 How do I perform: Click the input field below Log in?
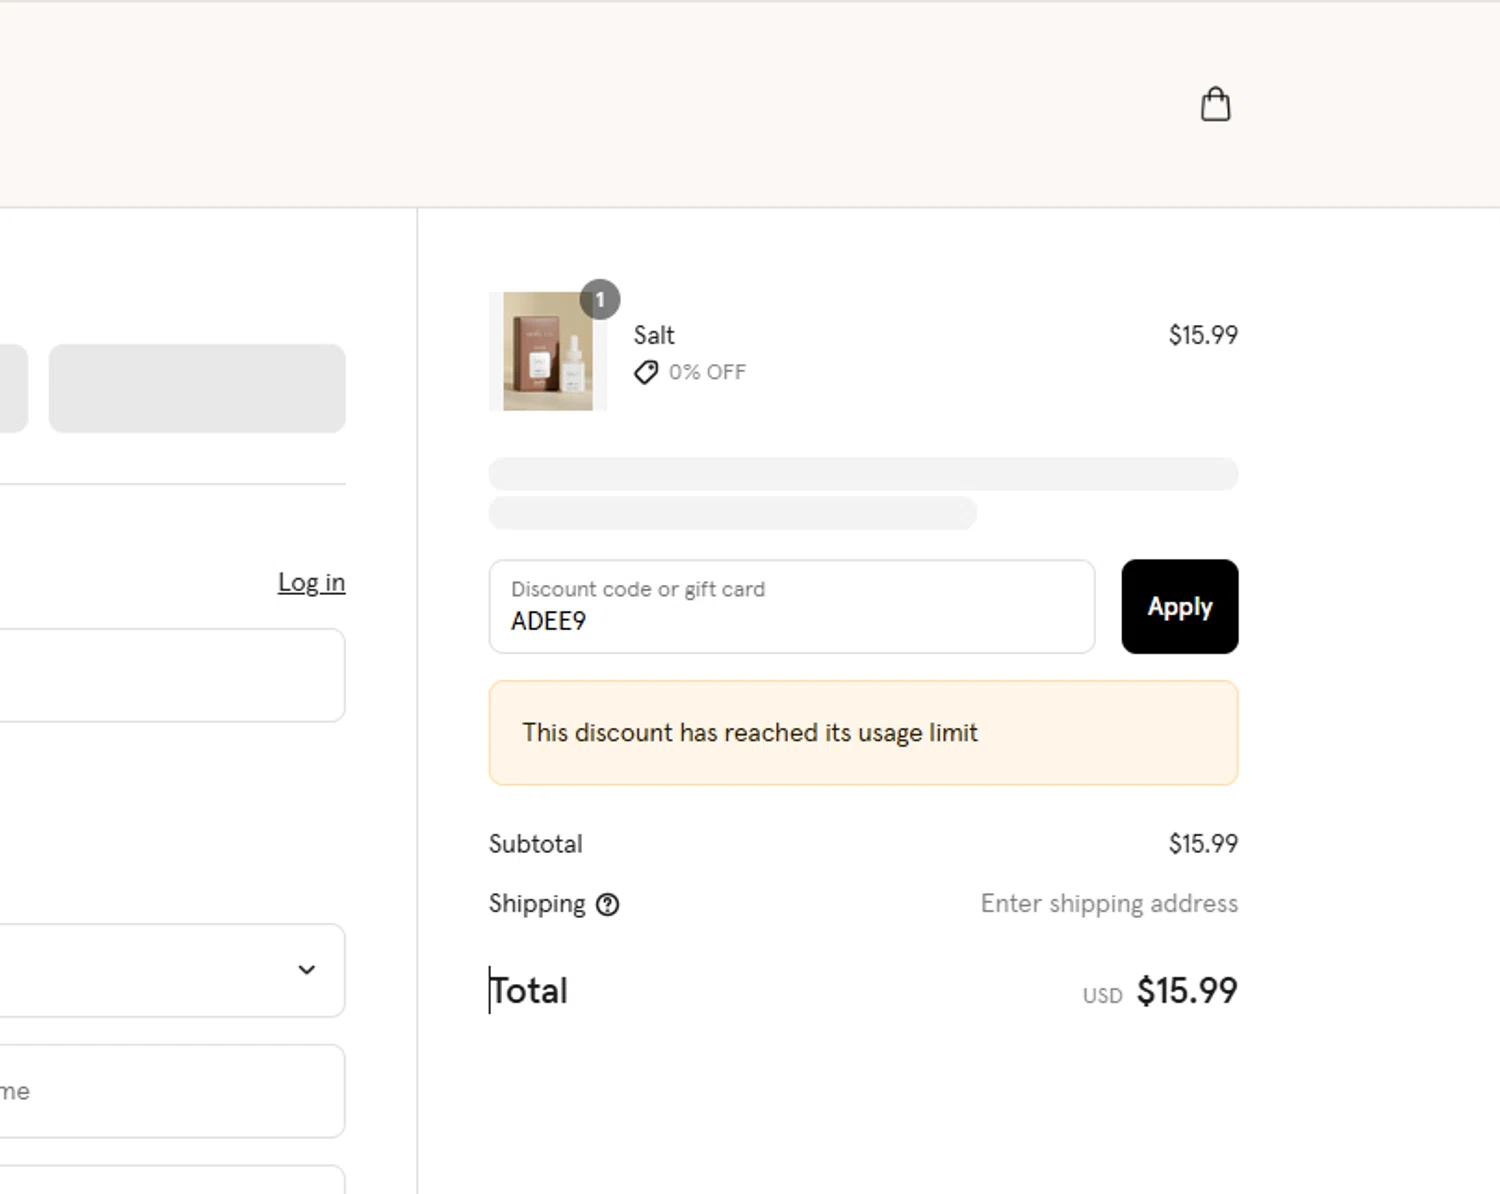point(172,675)
